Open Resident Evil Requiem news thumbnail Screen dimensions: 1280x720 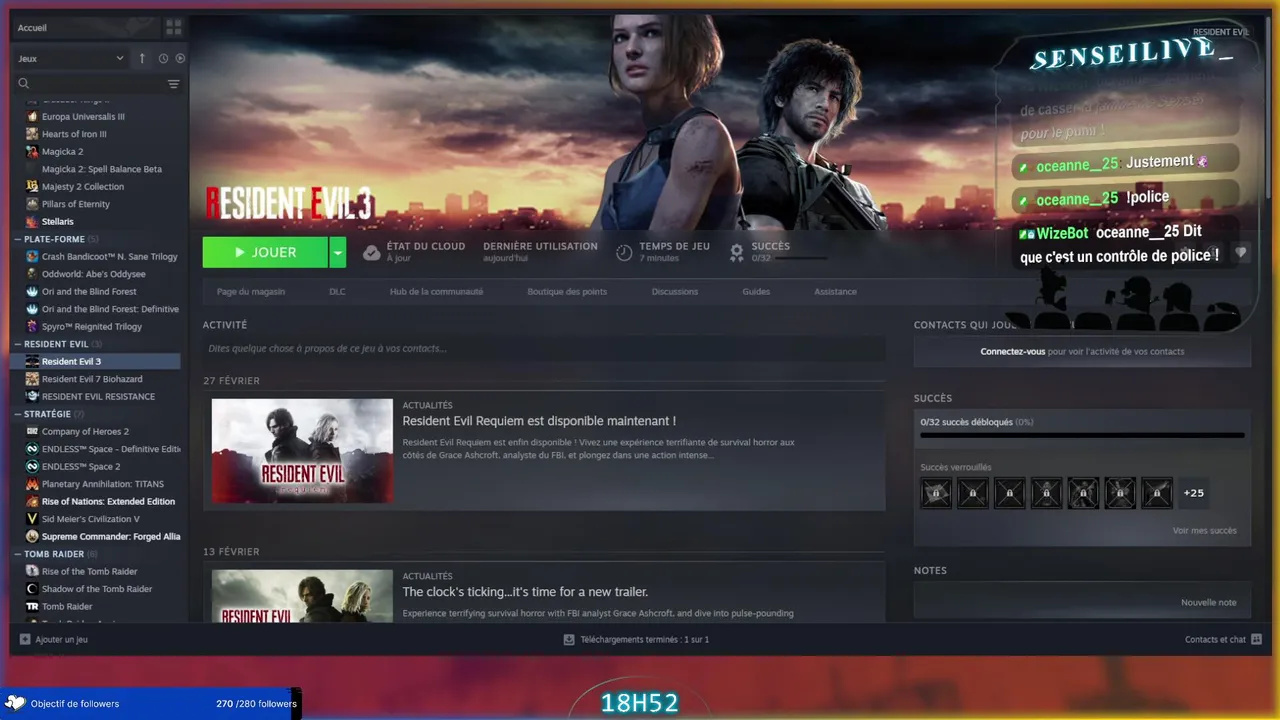coord(302,451)
